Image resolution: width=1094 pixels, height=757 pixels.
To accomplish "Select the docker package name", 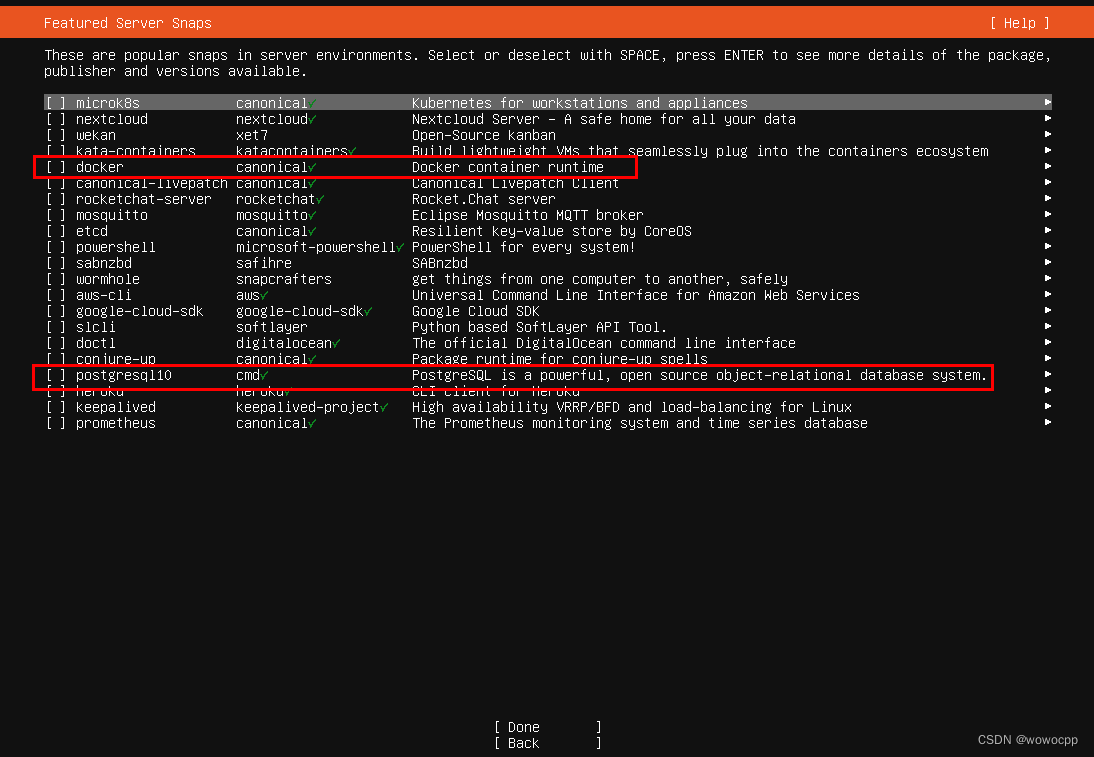I will coord(100,167).
